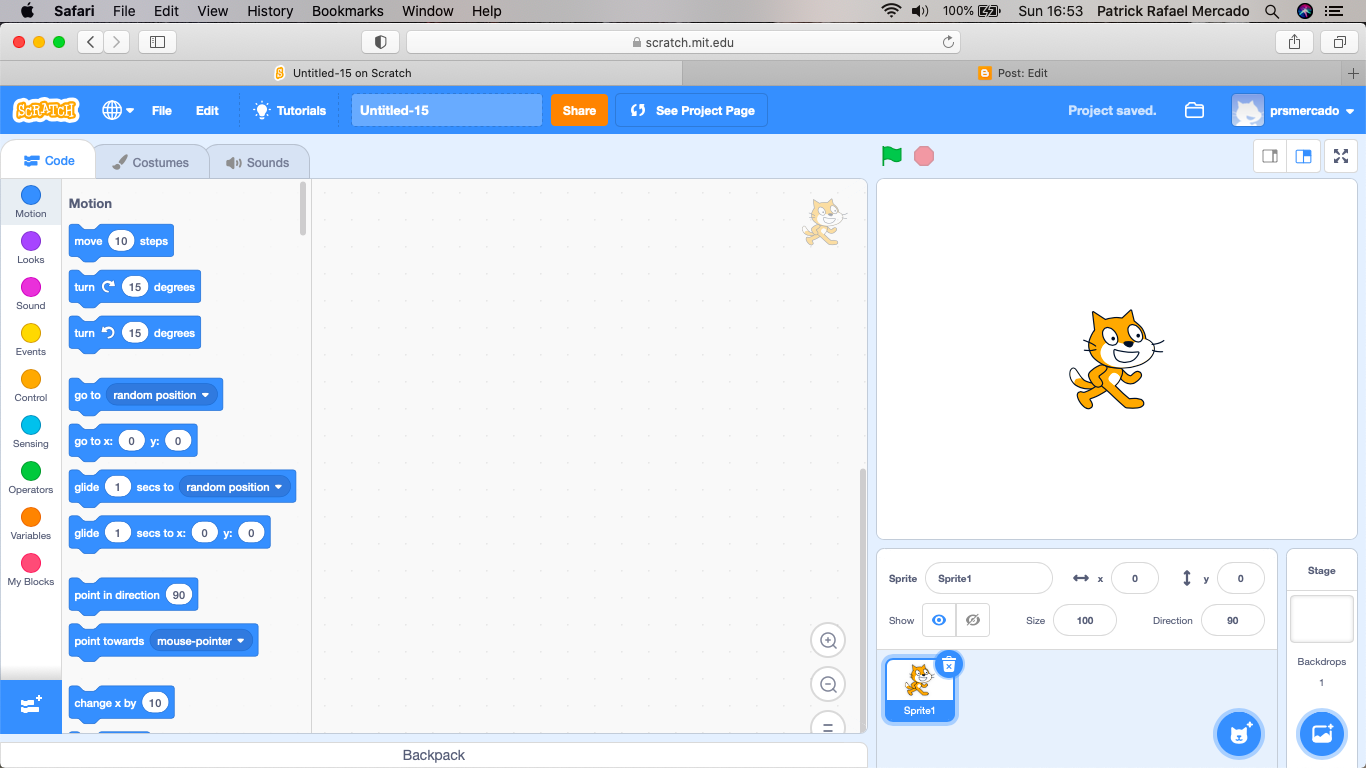Open the Wi-Fi menu bar icon
This screenshot has width=1366, height=768.
(x=890, y=11)
